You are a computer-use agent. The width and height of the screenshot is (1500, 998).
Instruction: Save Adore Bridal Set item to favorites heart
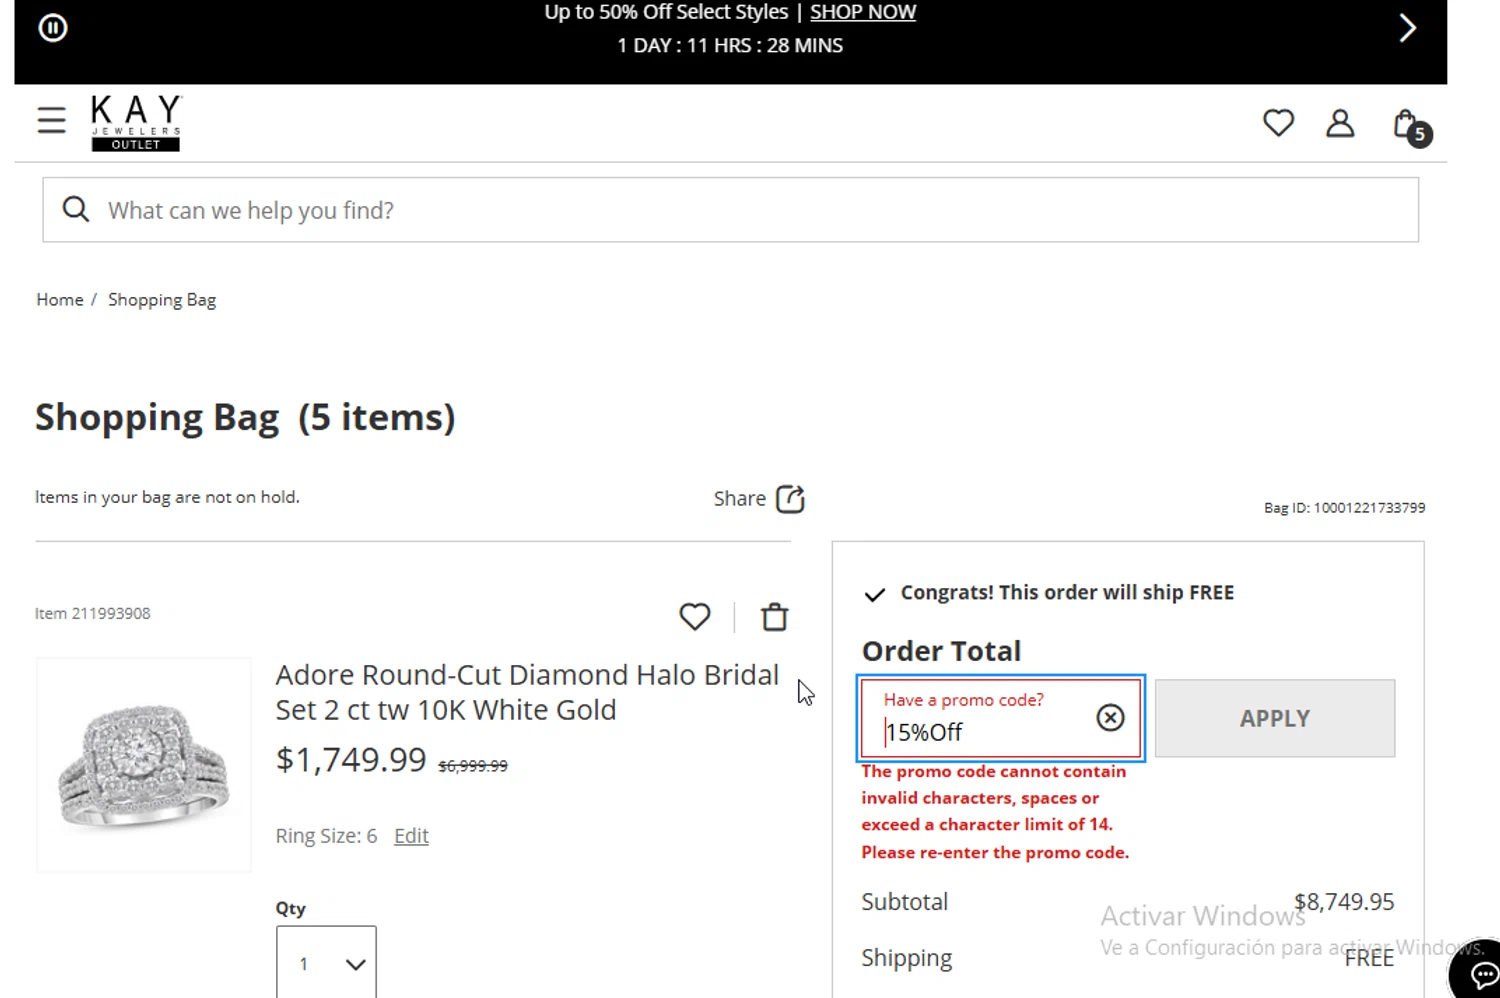click(x=695, y=617)
